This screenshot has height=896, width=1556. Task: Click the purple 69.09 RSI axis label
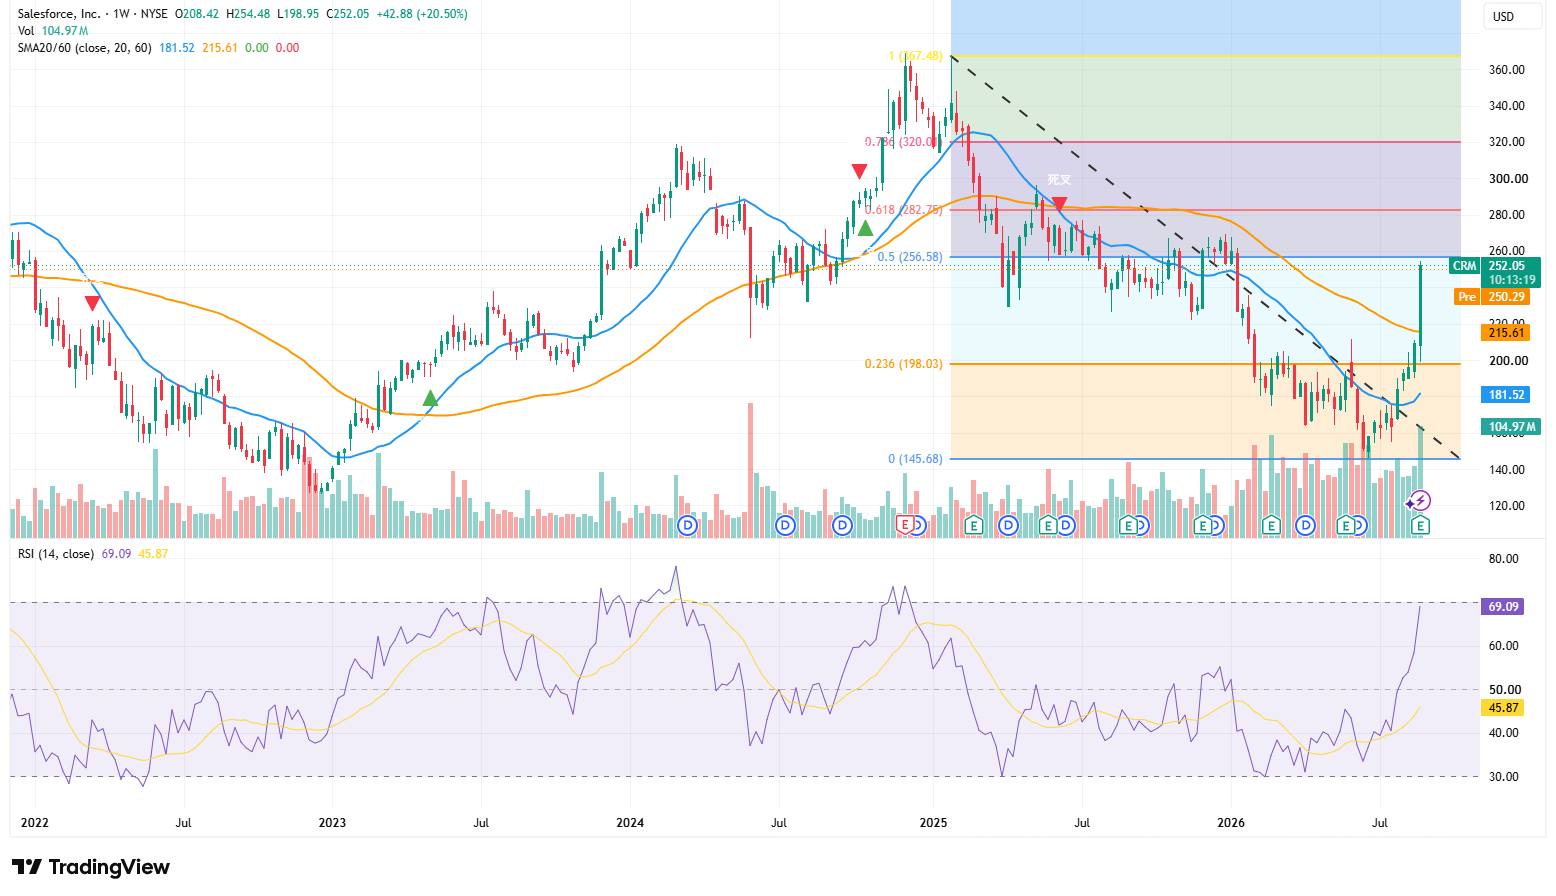coord(1504,606)
